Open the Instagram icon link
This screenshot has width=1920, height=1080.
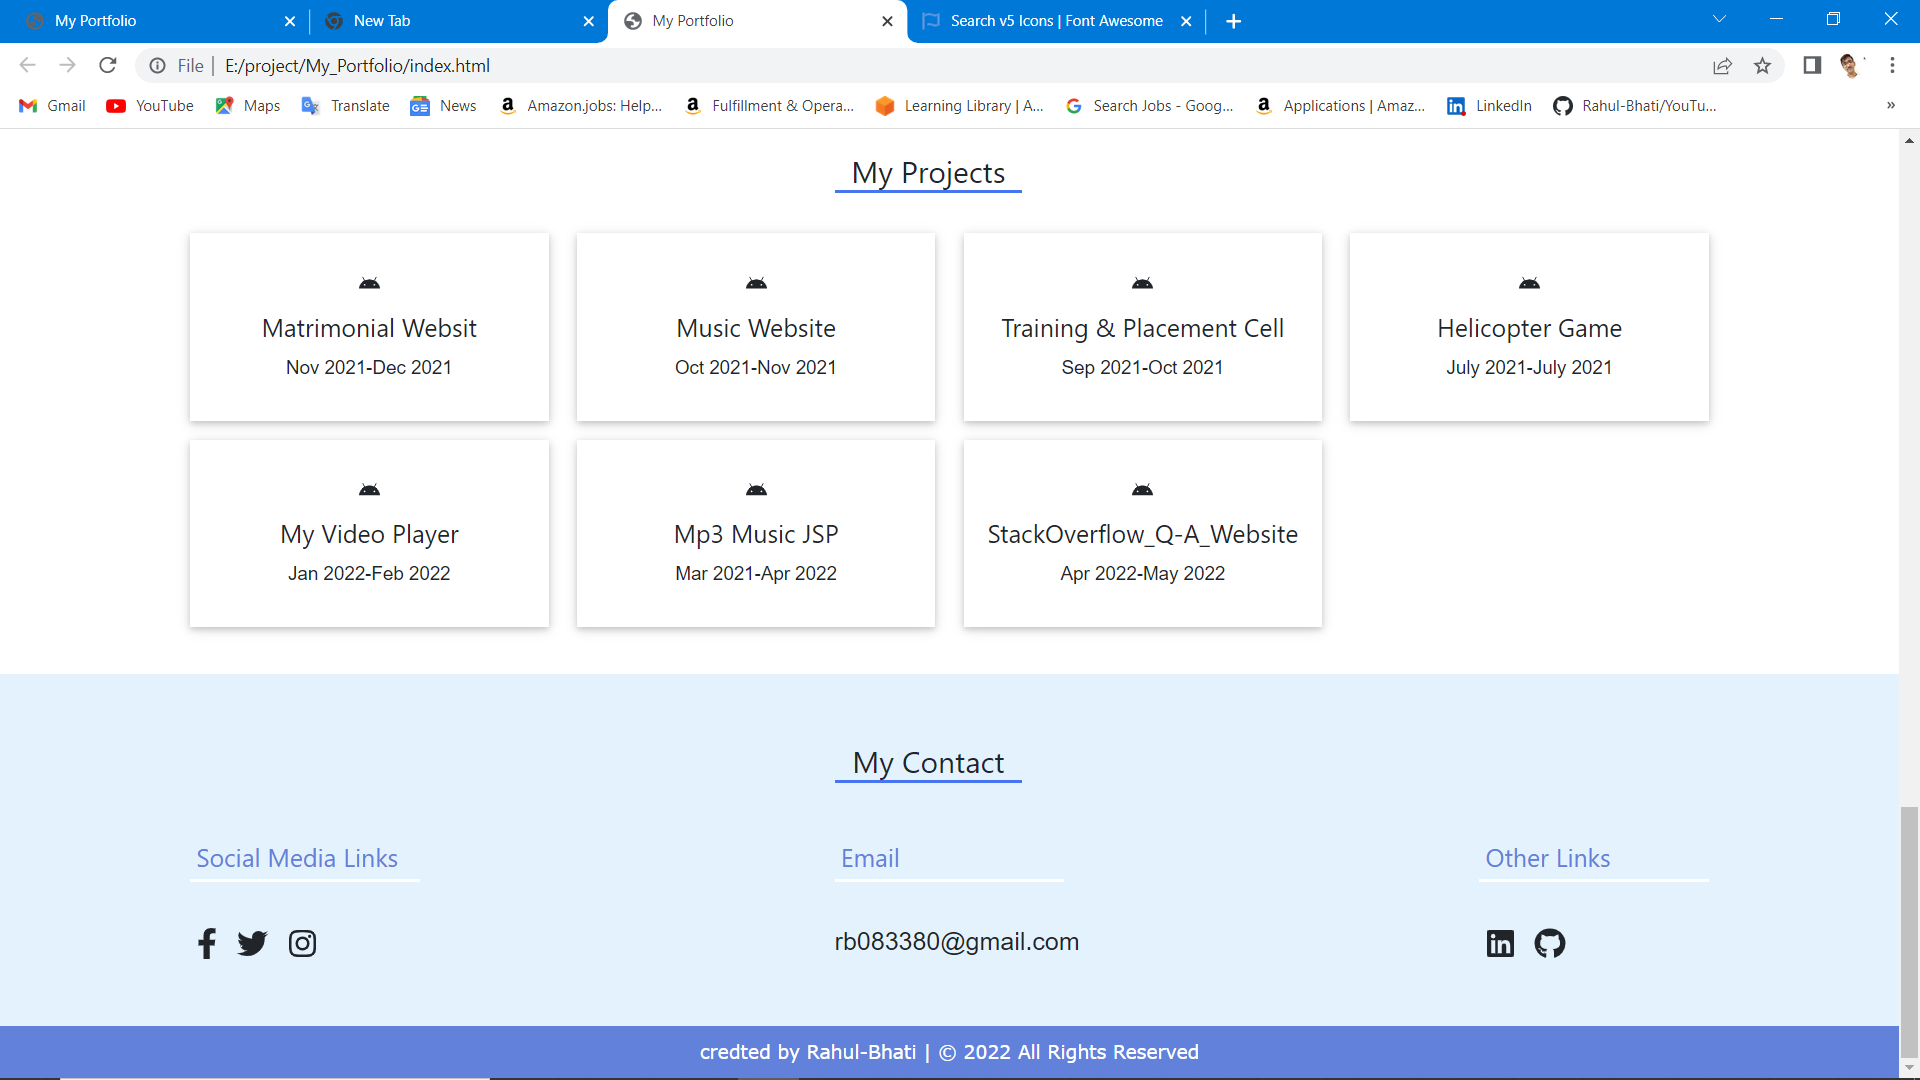click(x=302, y=943)
